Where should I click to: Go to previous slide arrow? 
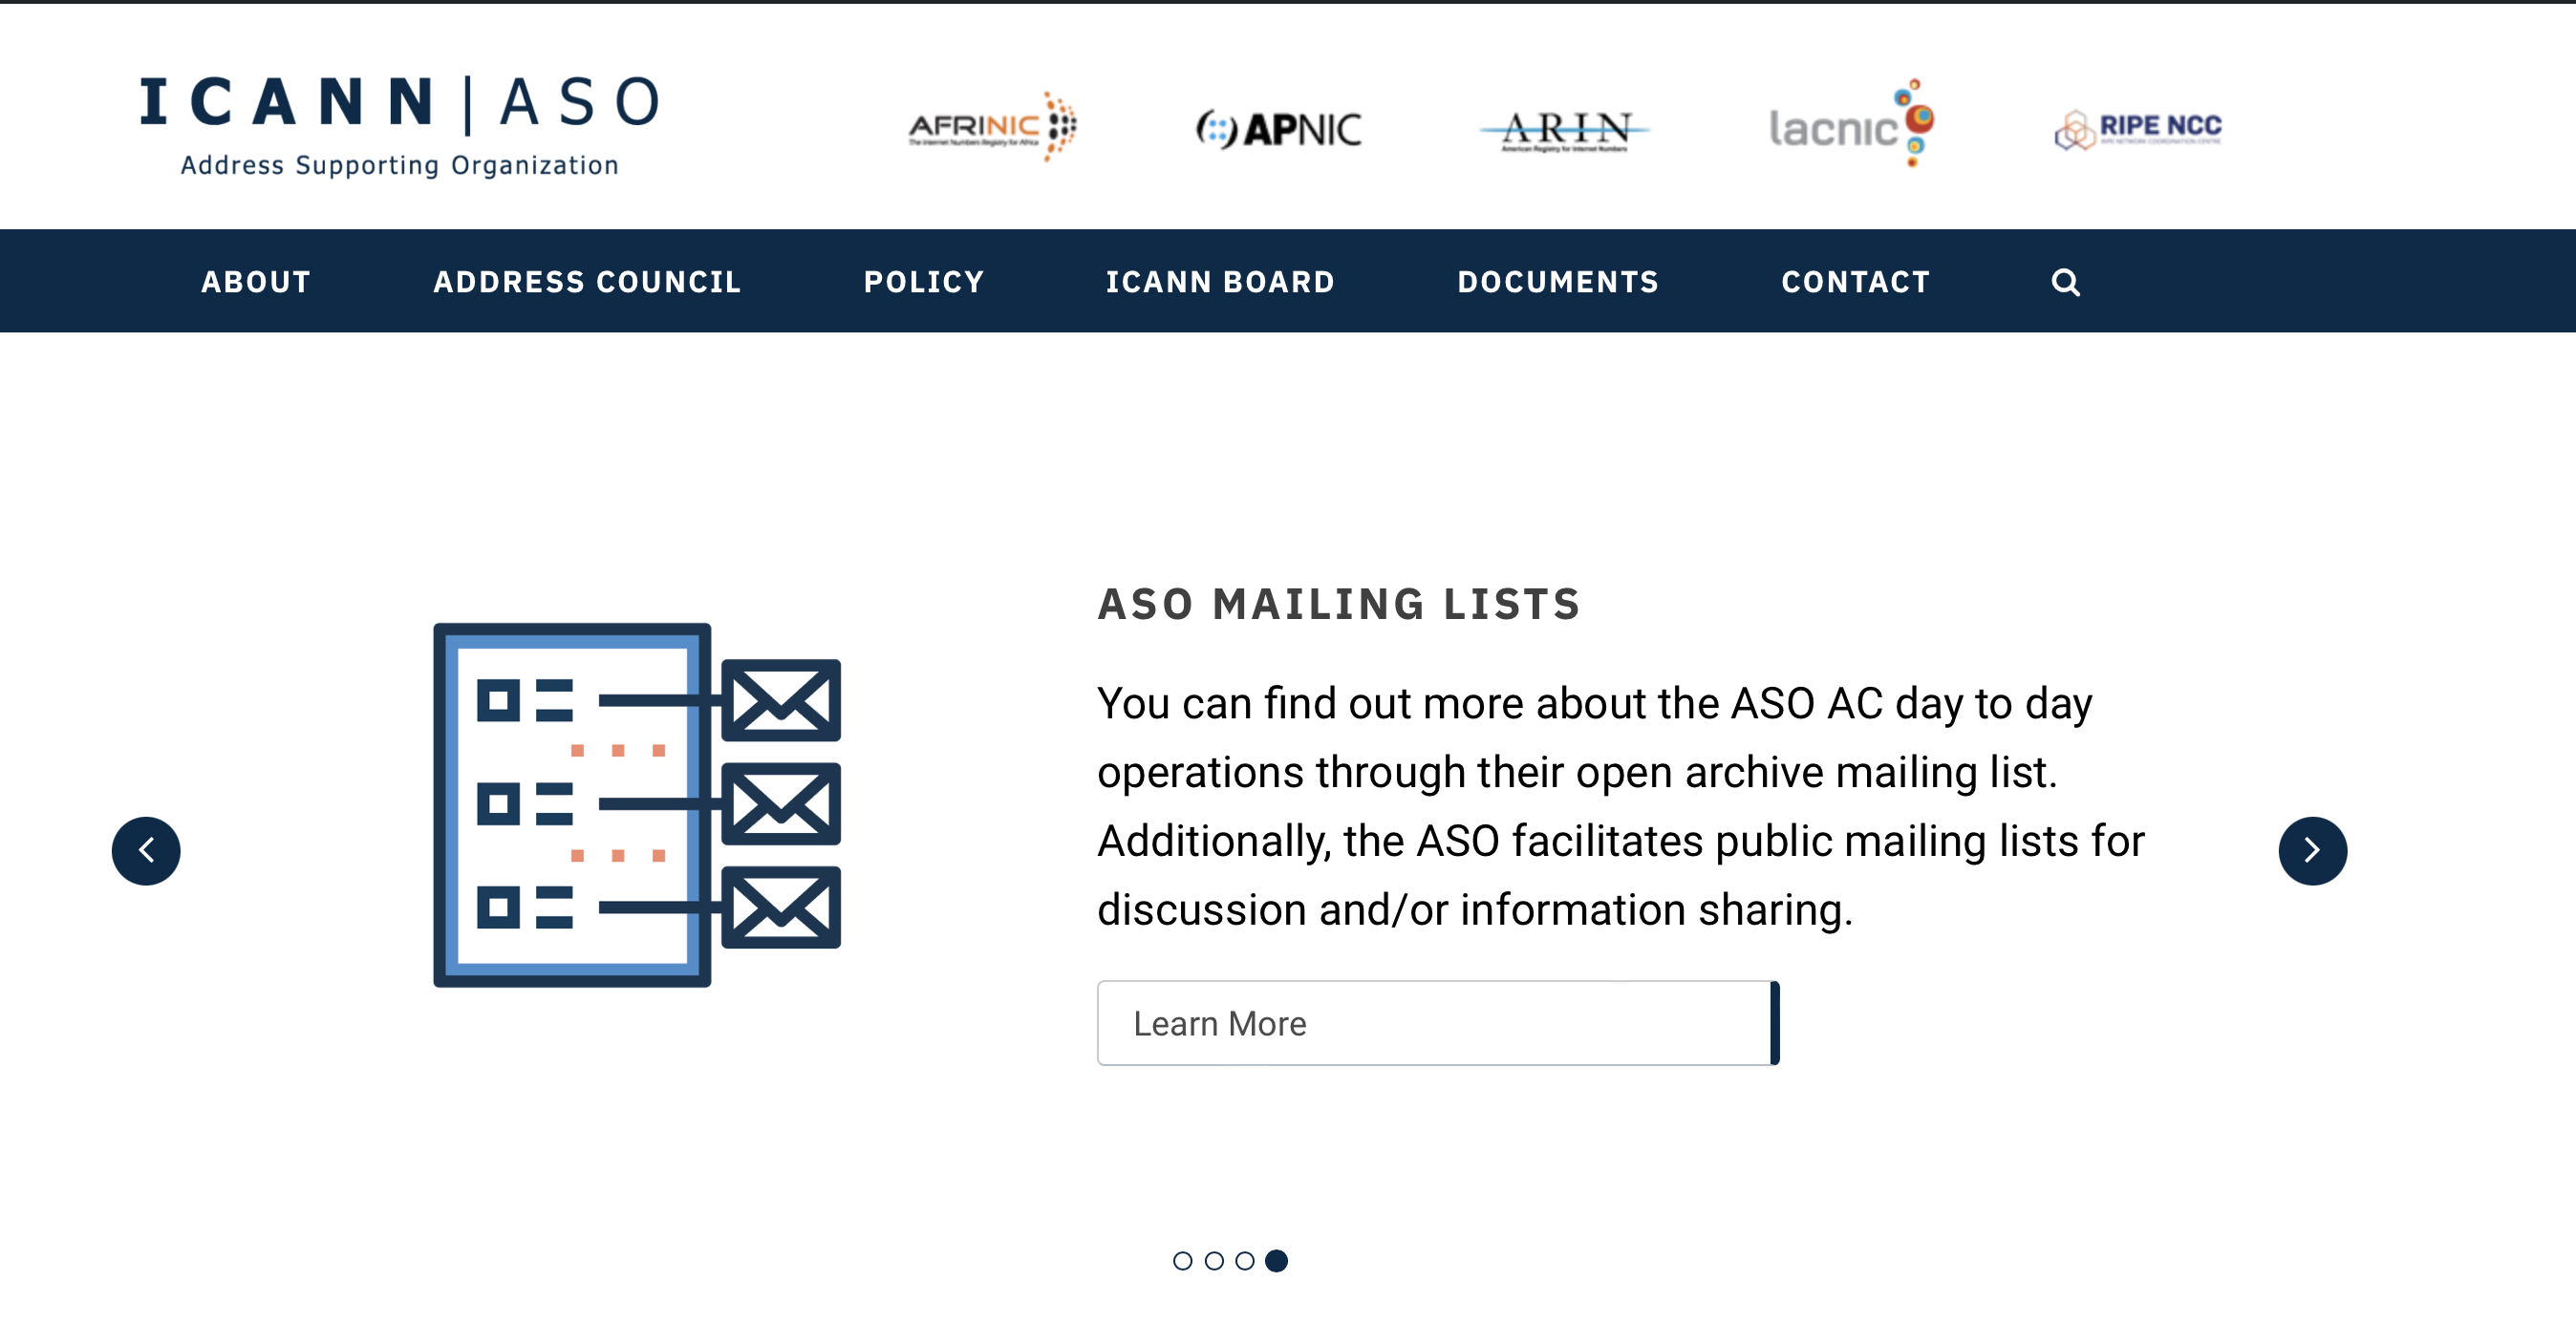click(146, 851)
